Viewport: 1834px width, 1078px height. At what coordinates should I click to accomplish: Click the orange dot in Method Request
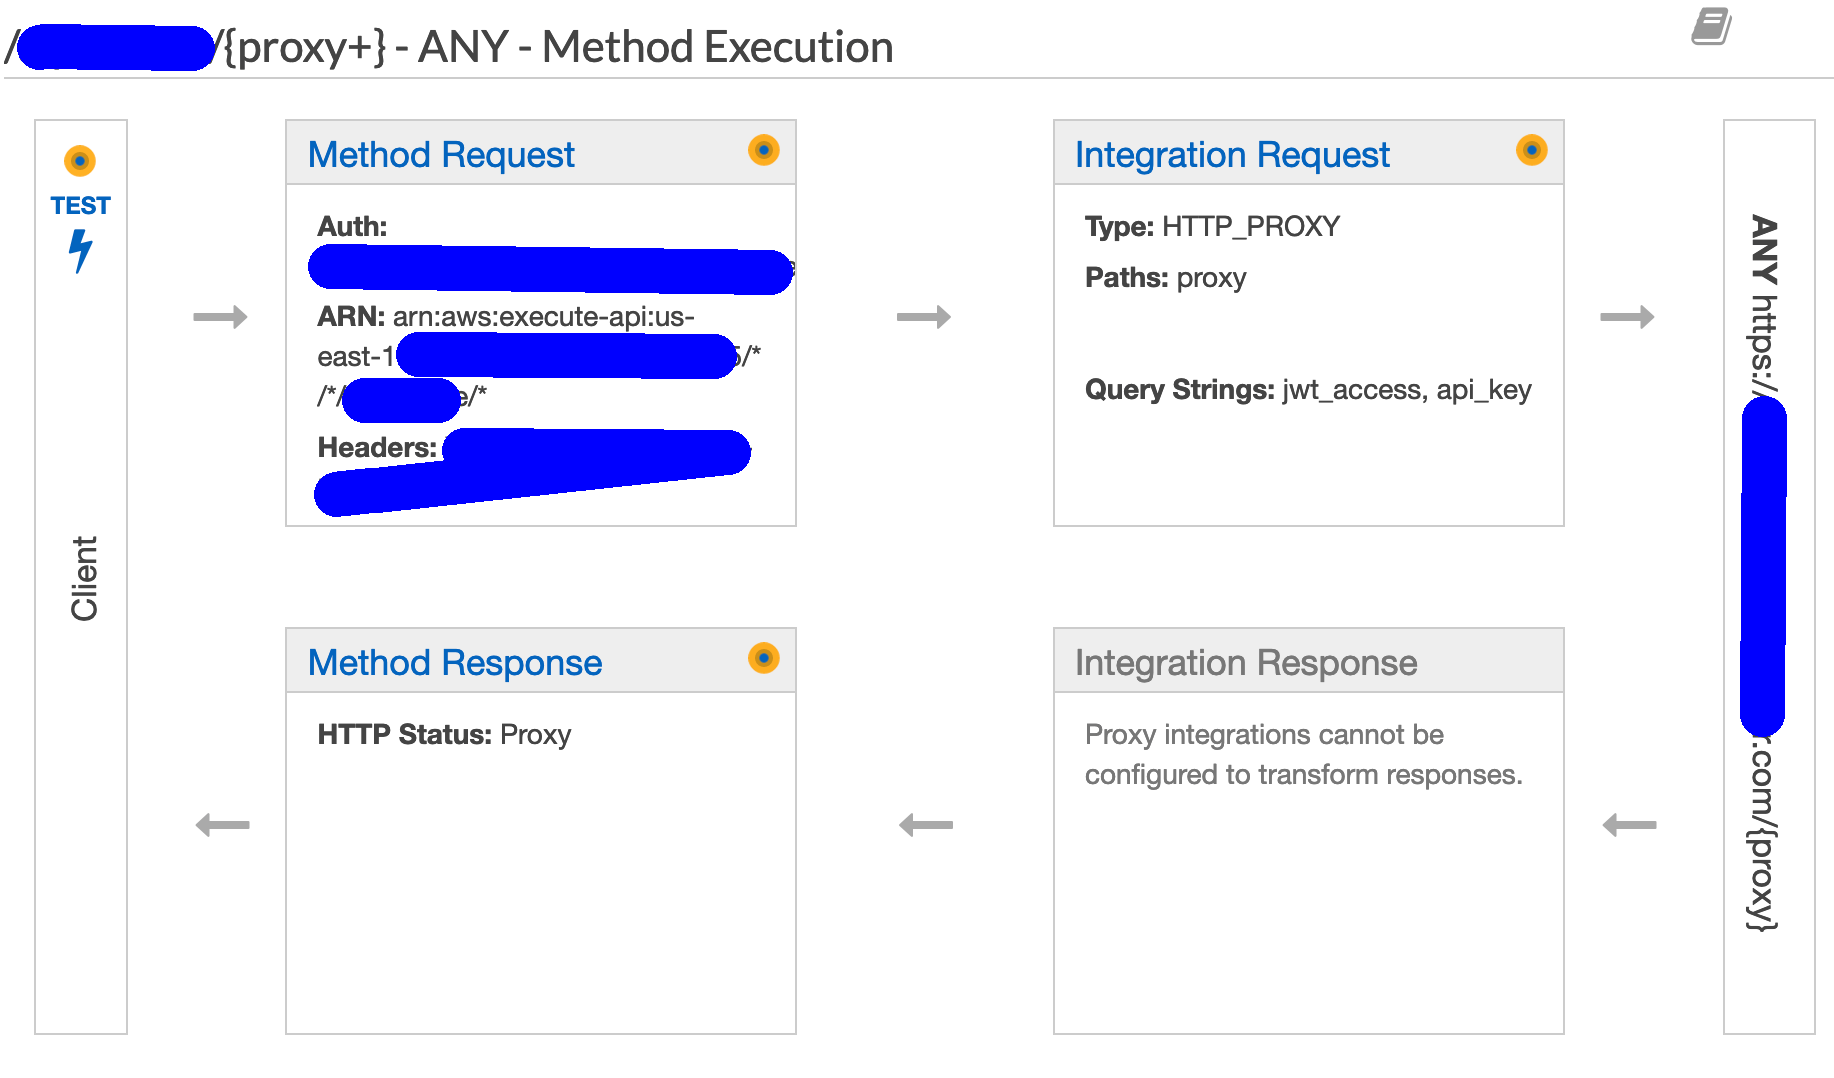763,150
